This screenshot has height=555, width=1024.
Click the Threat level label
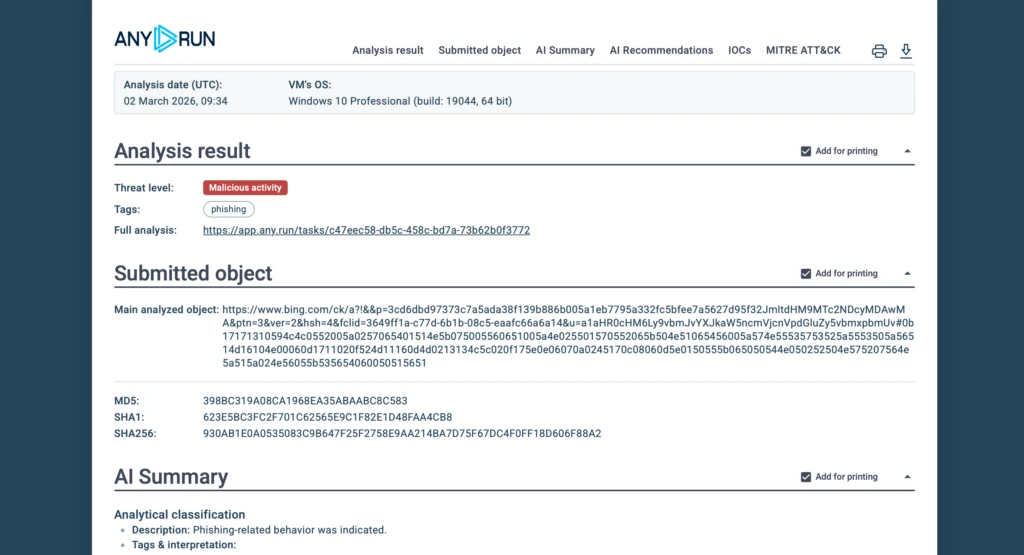[144, 187]
